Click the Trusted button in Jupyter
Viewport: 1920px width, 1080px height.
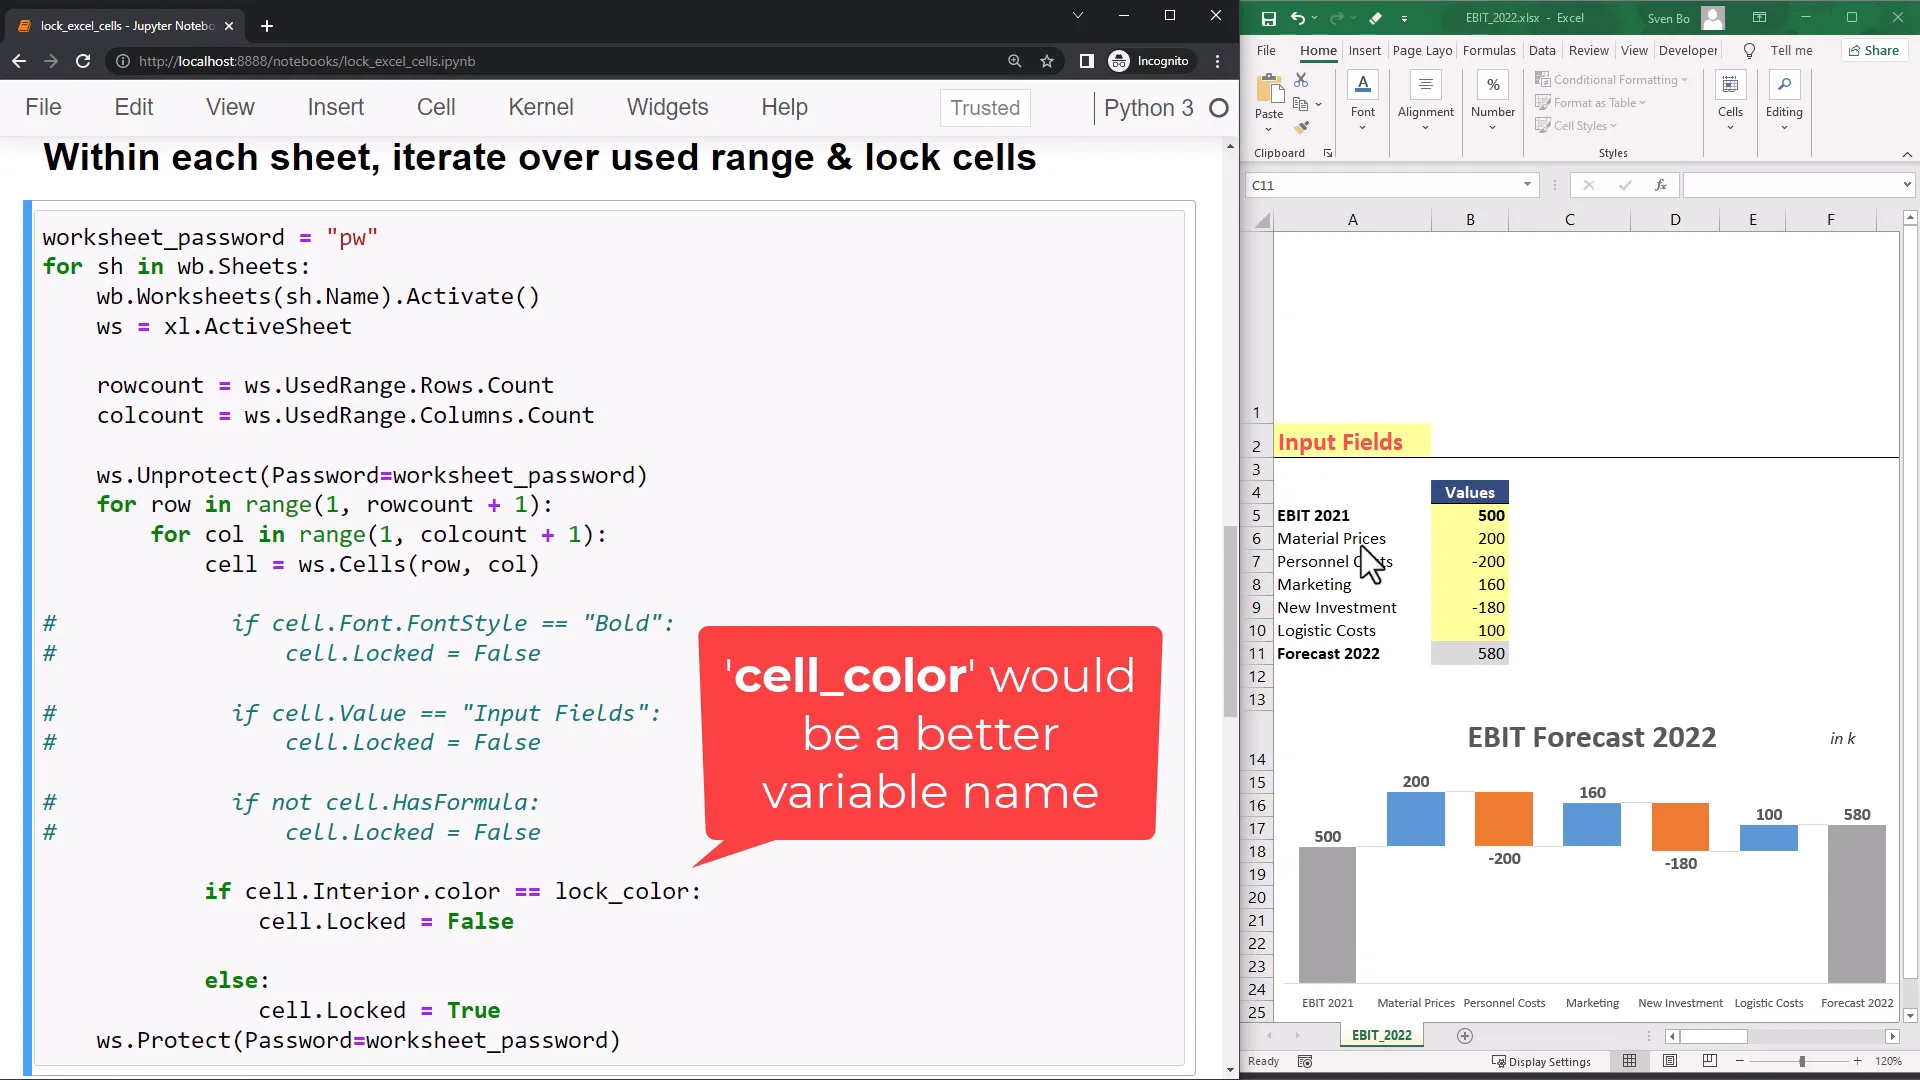pyautogui.click(x=985, y=108)
